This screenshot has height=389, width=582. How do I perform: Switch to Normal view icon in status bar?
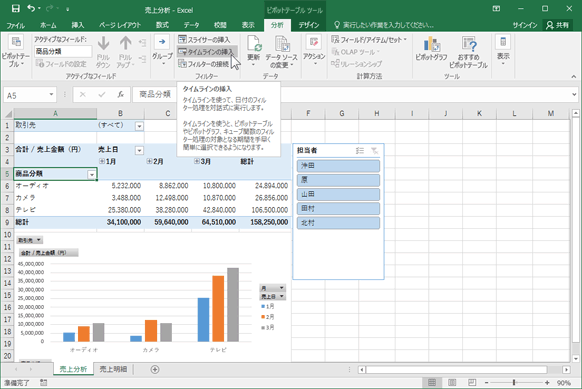pos(432,382)
